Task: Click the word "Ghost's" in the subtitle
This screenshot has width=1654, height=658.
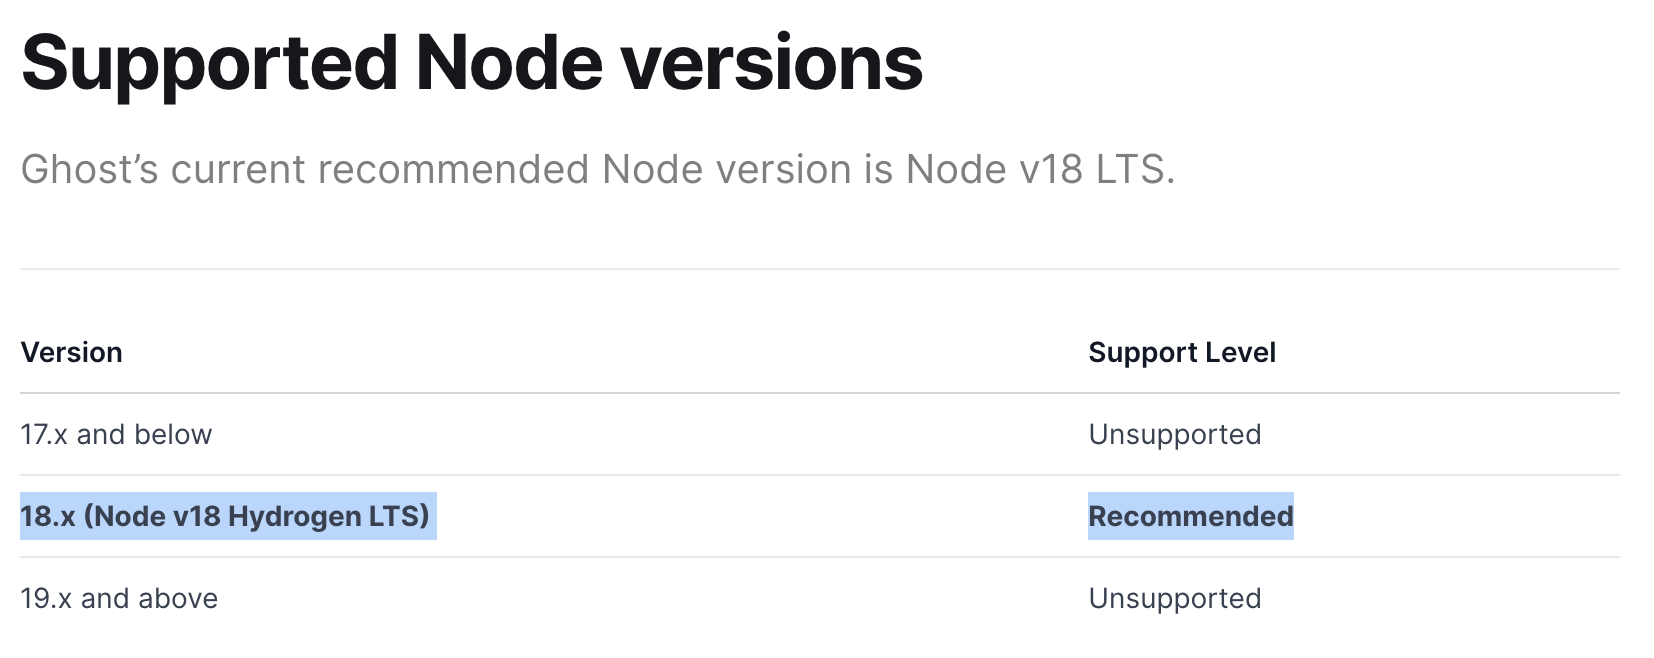Action: pos(90,169)
